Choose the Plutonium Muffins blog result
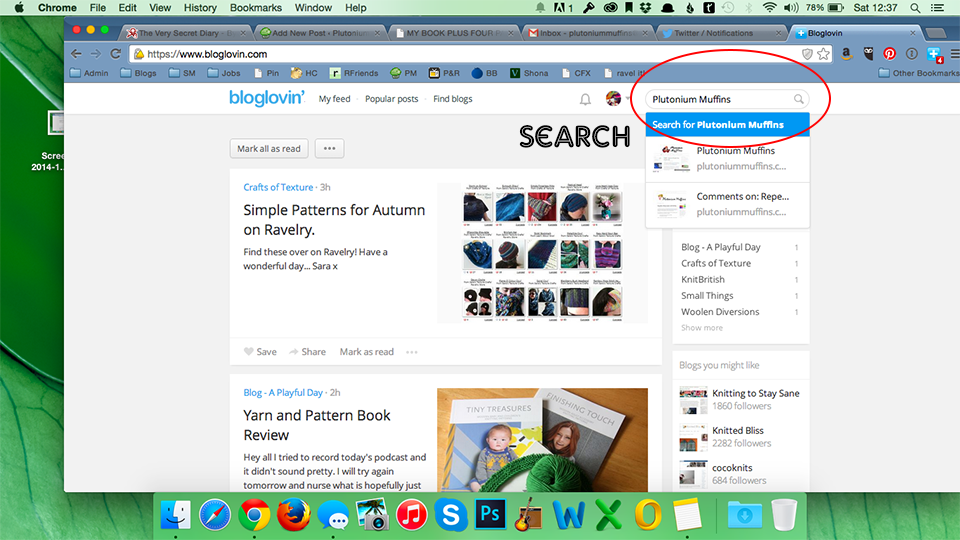This screenshot has height=540, width=960. pos(727,159)
